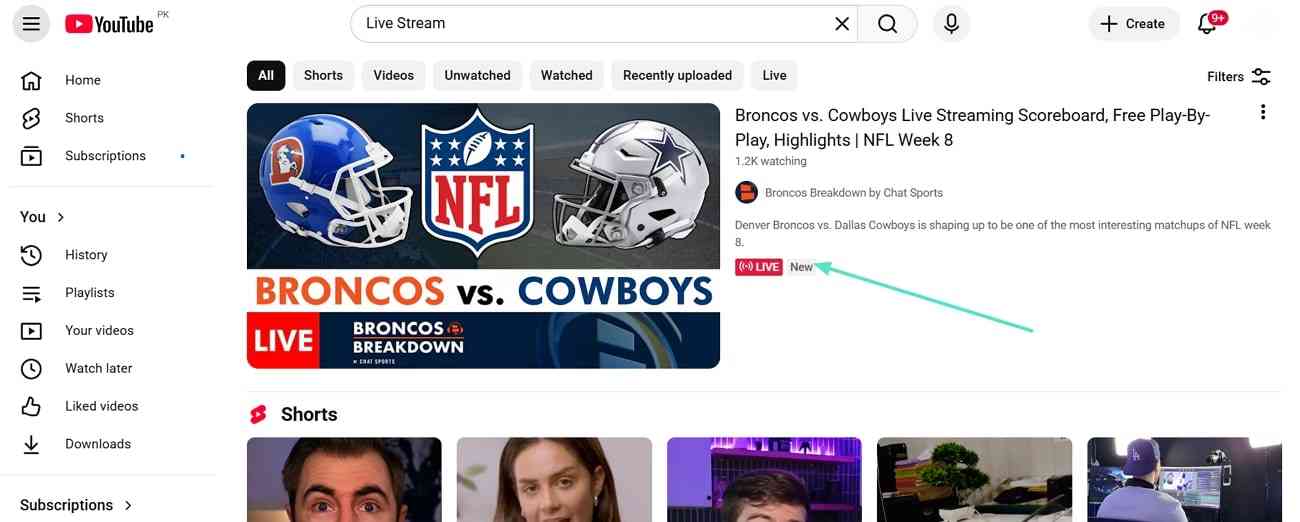Click the Denver Broncos description text
Viewport: 1300px width, 522px height.
point(1003,233)
